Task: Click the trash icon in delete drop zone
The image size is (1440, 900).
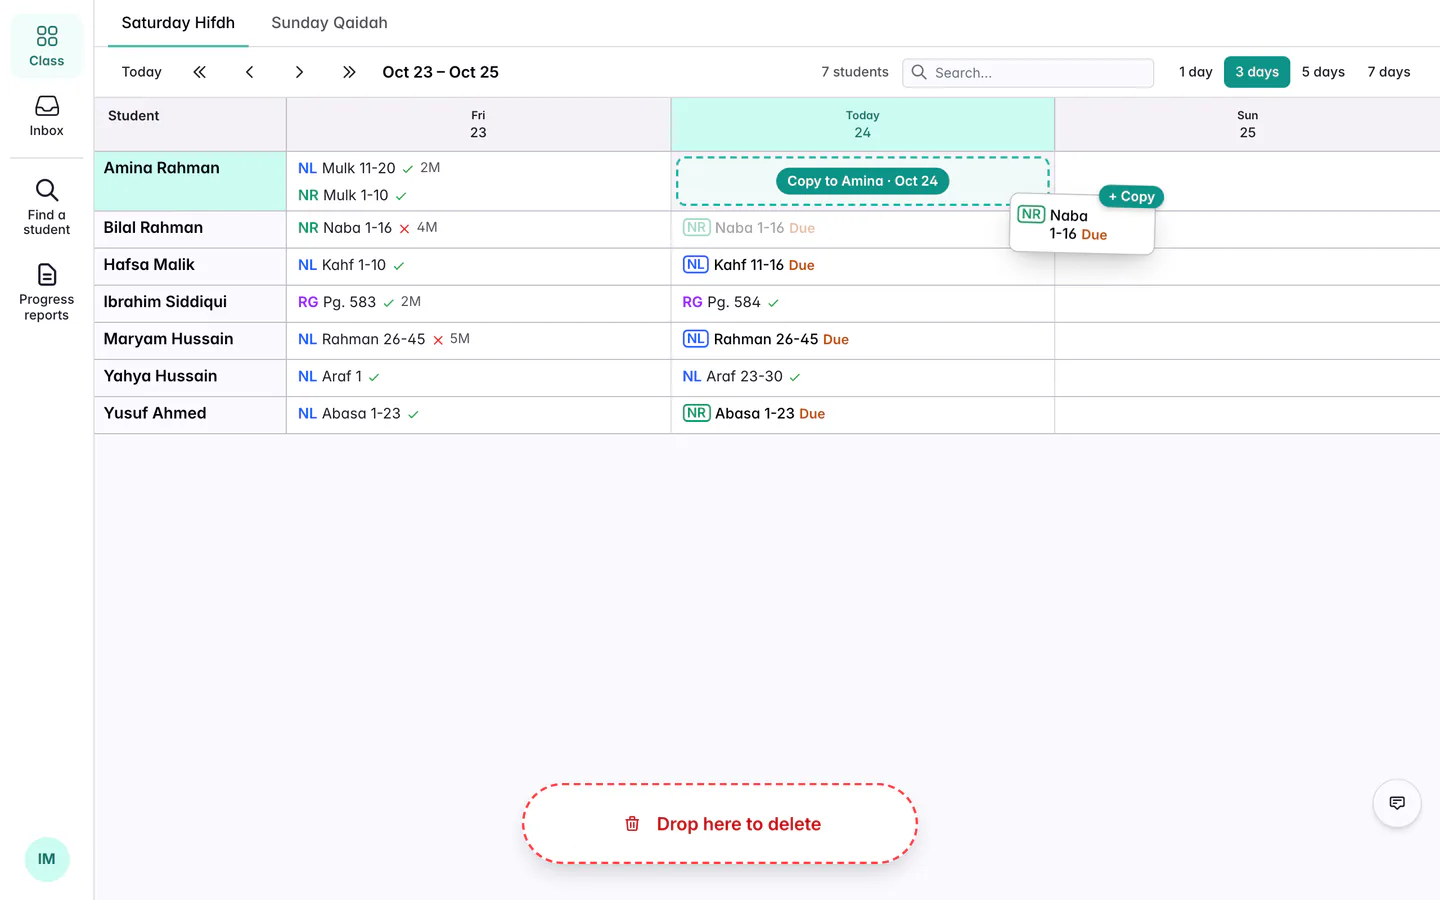Action: click(632, 824)
